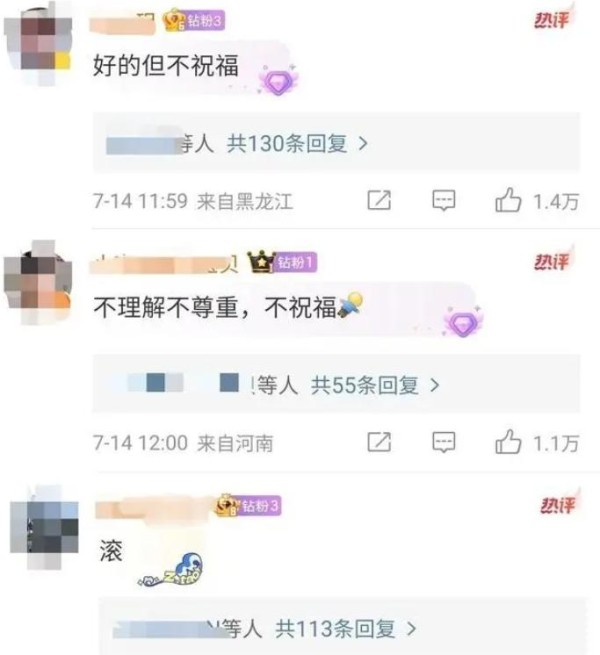The width and height of the screenshot is (600, 655).
Task: Expand the 共113条回复 thread
Action: [346, 628]
